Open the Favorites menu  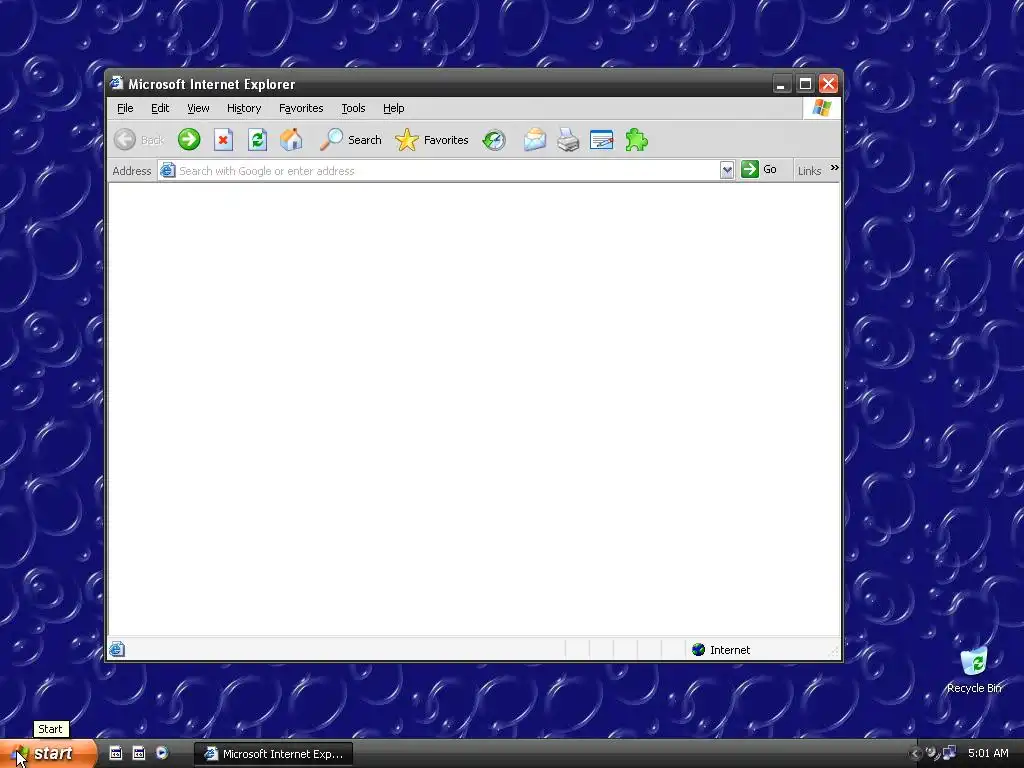tap(300, 108)
